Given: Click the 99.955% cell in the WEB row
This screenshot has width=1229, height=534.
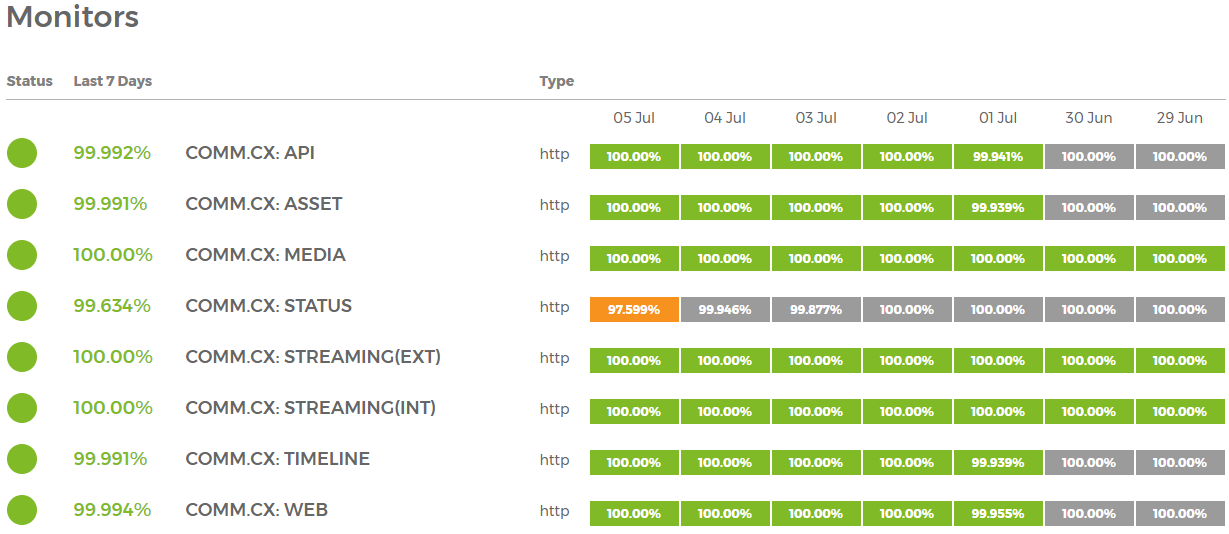Looking at the screenshot, I should (998, 514).
